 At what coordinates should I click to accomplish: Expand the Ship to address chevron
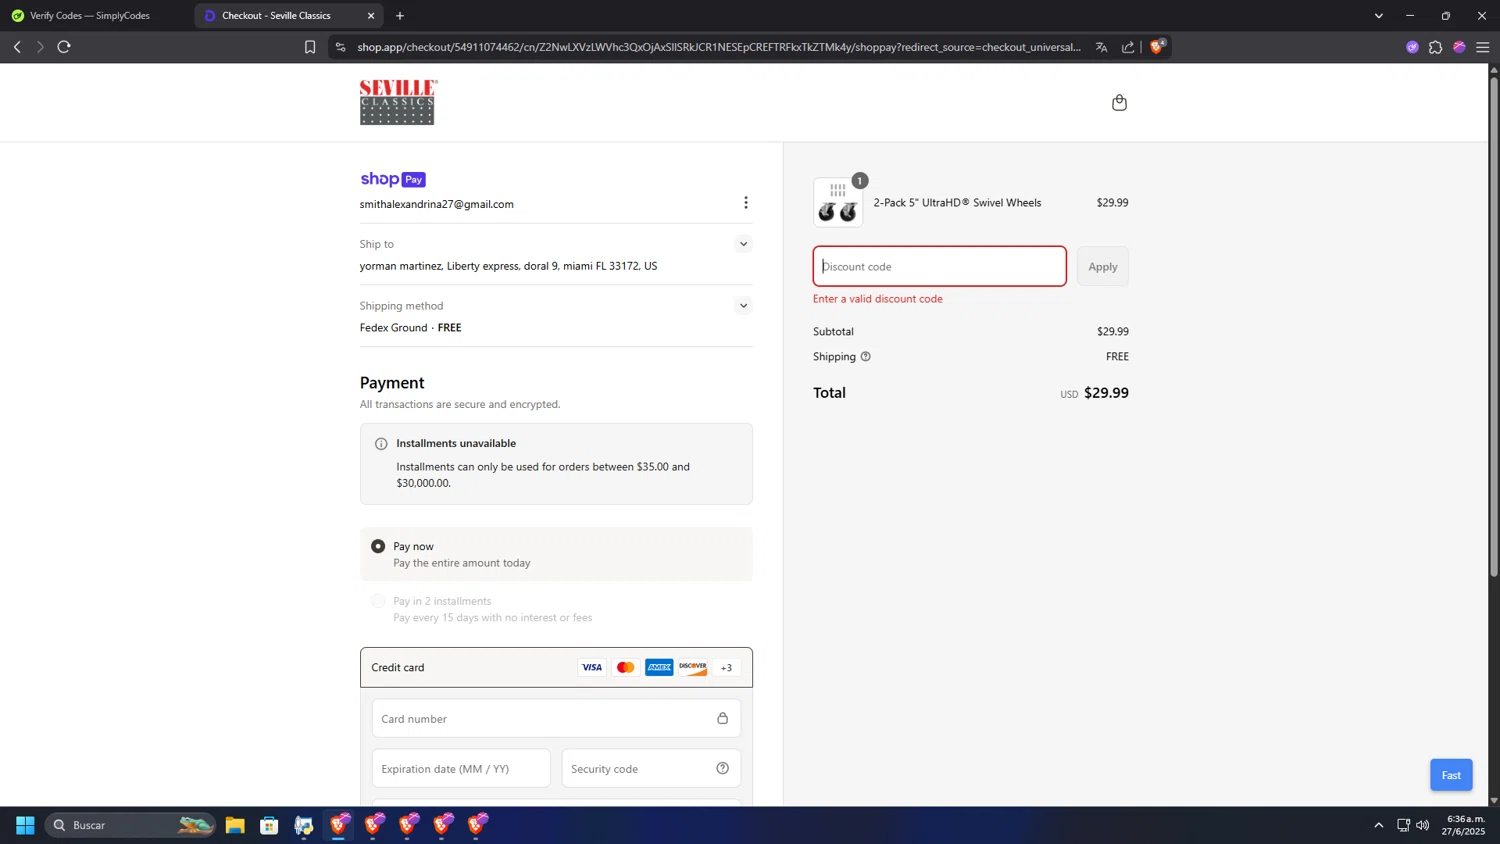tap(743, 244)
